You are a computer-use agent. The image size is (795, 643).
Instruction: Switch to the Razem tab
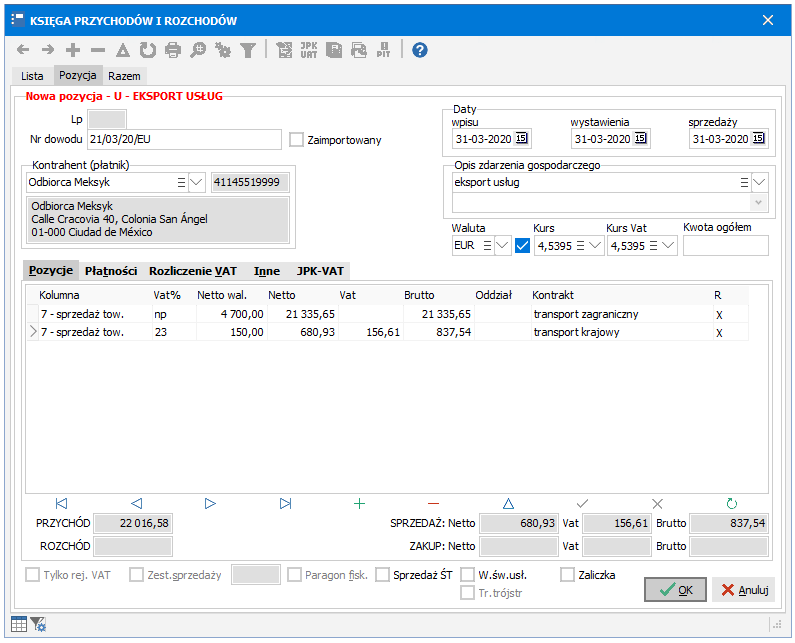tap(124, 76)
